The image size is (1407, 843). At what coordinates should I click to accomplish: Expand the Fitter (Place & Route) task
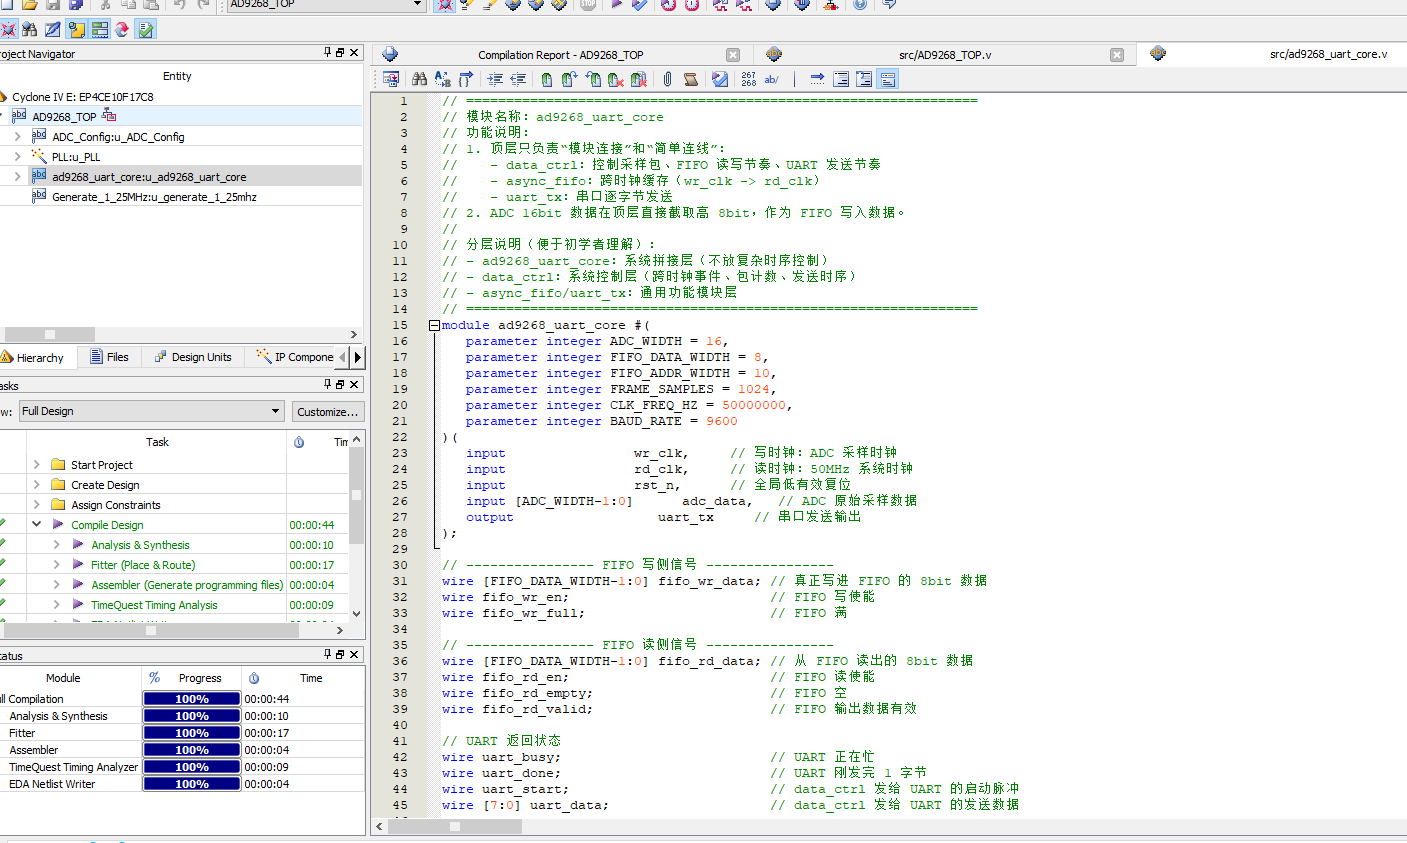pyautogui.click(x=56, y=565)
